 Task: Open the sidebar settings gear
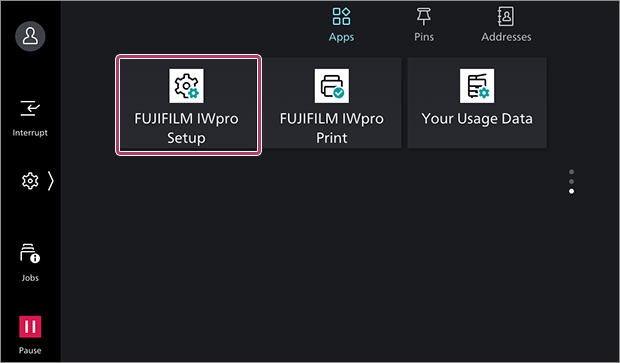click(x=30, y=181)
